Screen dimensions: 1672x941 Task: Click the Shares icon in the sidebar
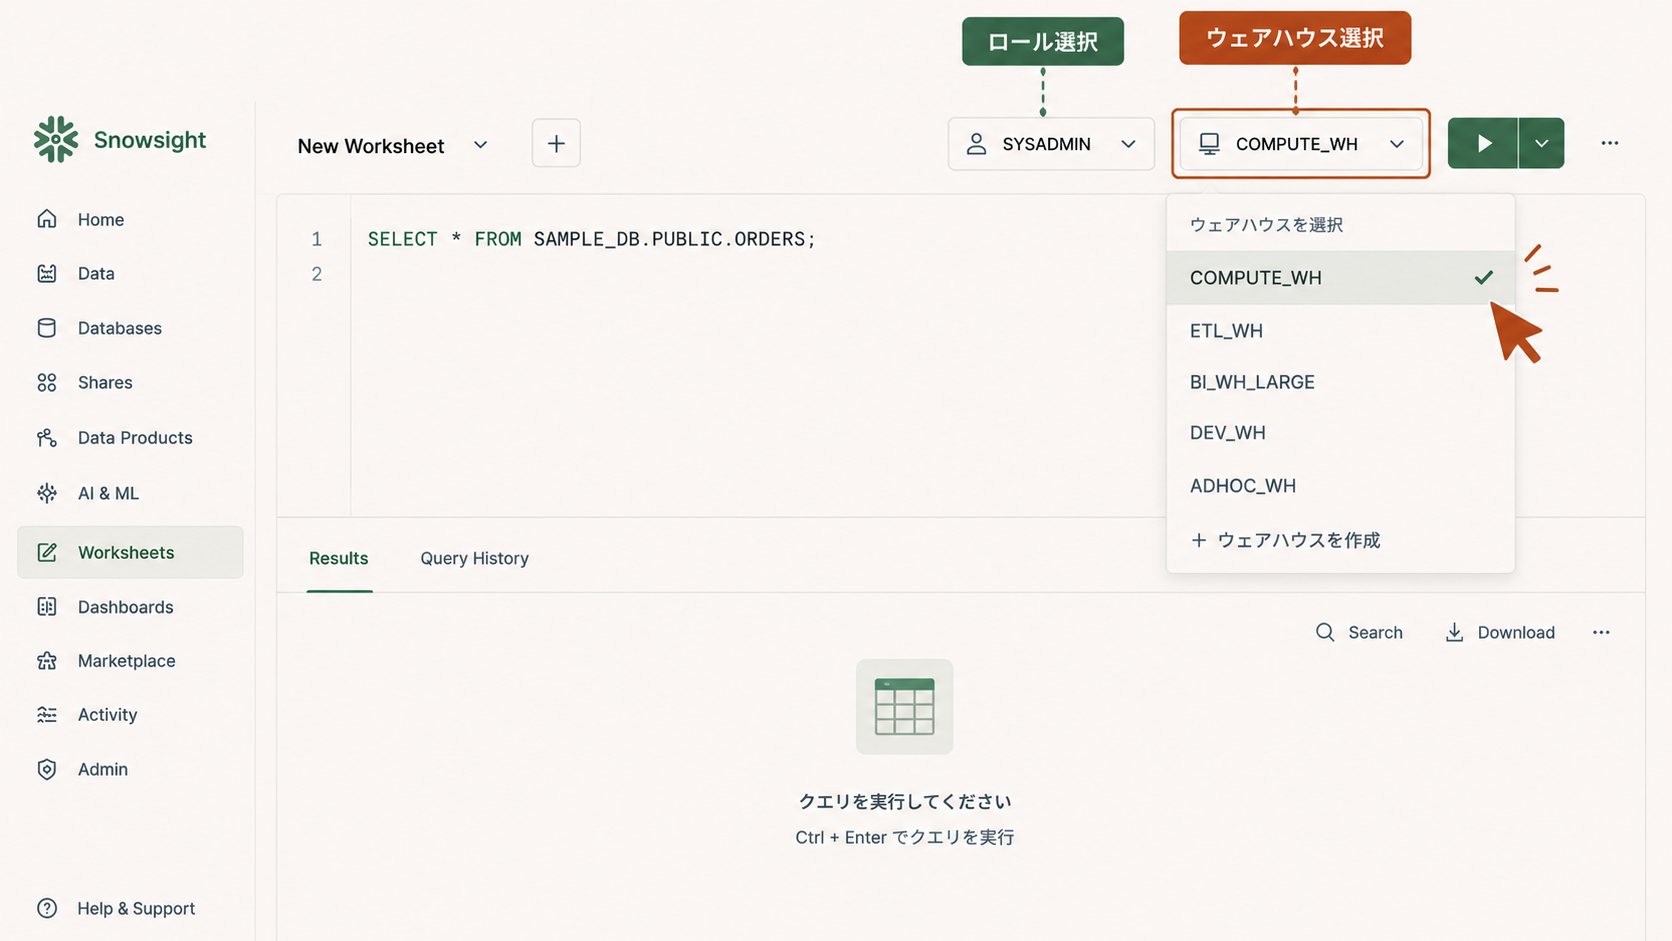click(x=47, y=382)
